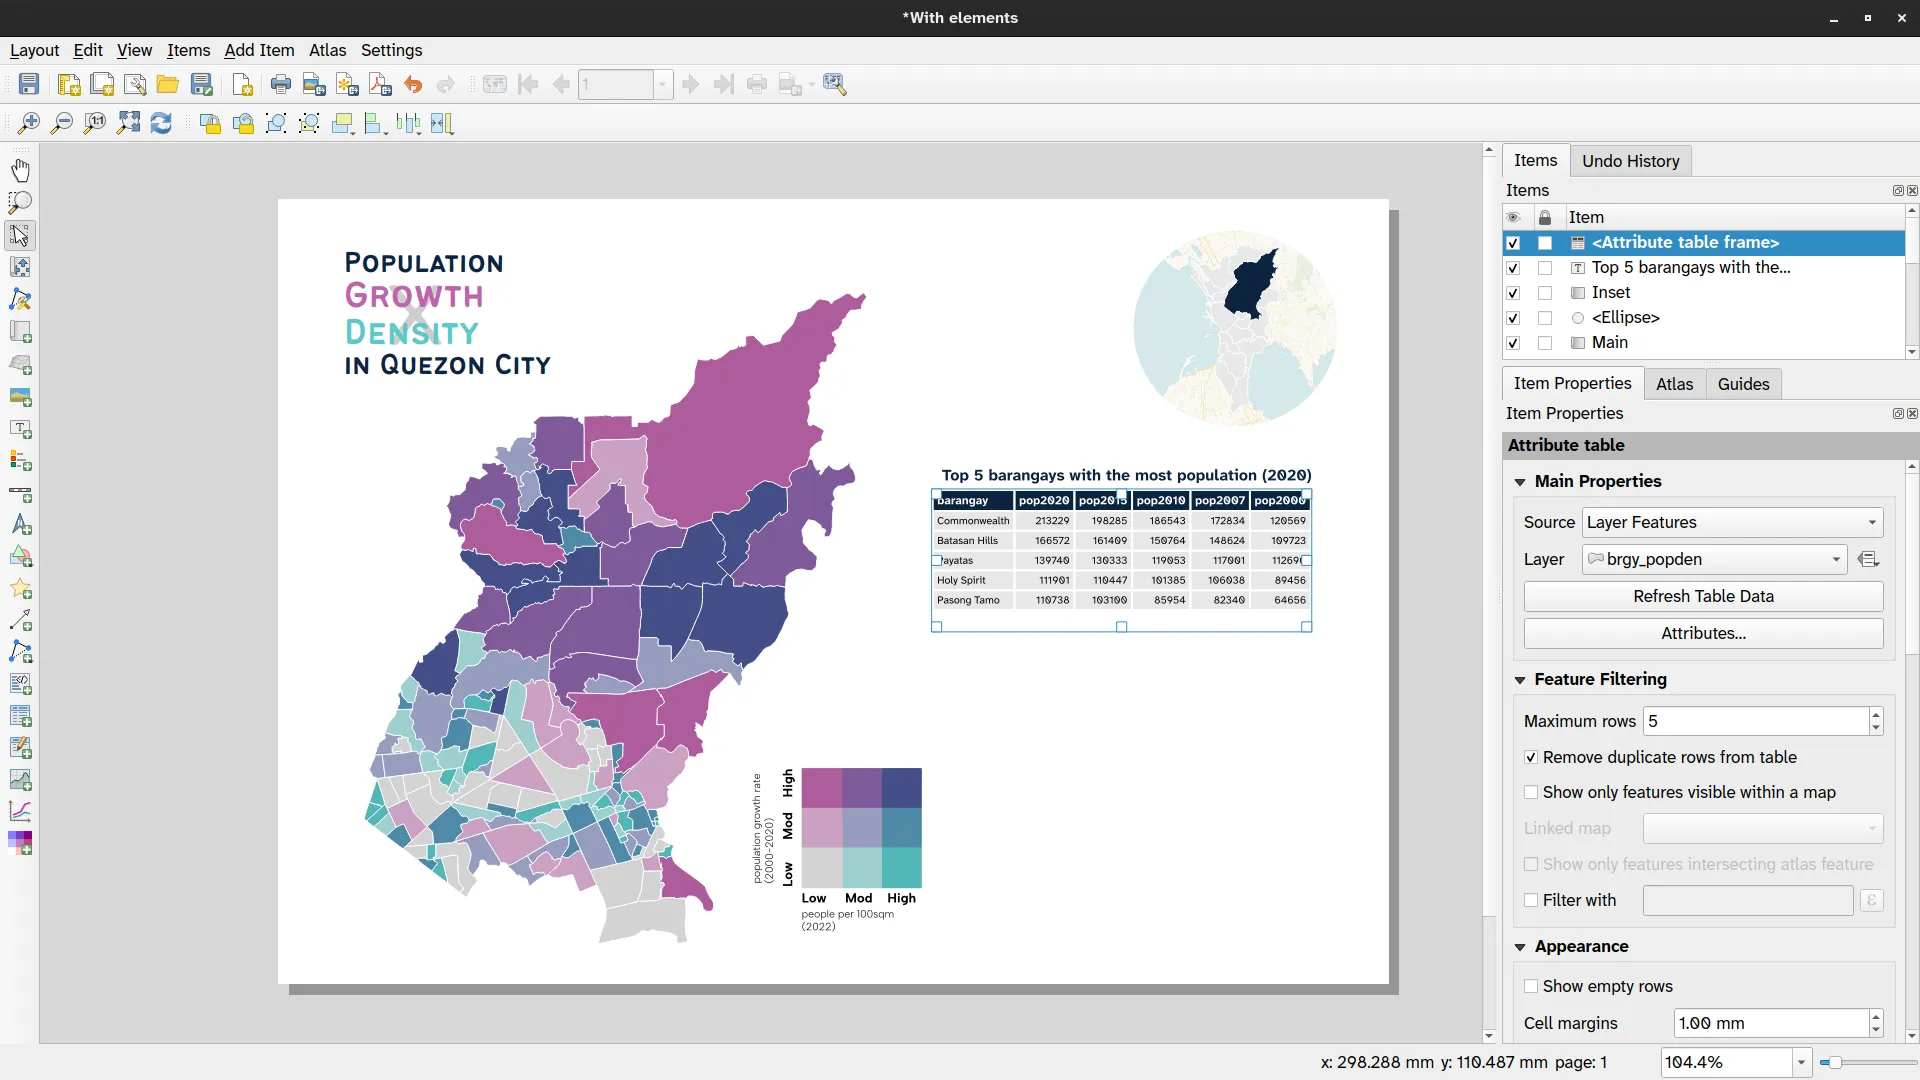Collapse the Feature Filtering section

click(x=1520, y=680)
